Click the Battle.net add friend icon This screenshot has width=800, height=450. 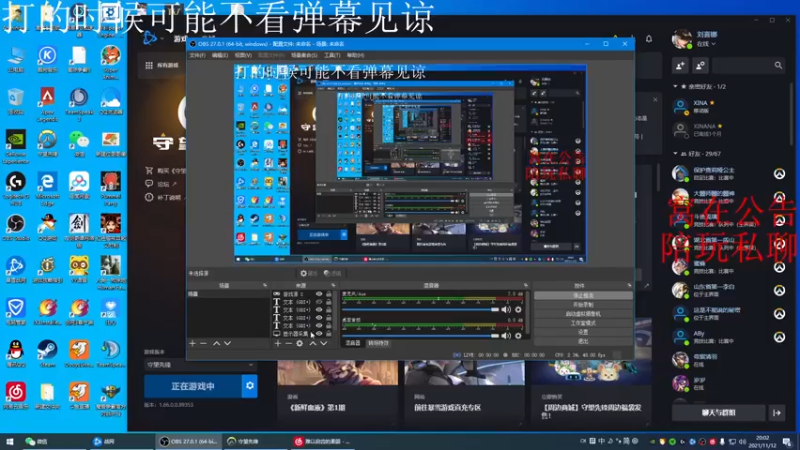(x=680, y=65)
